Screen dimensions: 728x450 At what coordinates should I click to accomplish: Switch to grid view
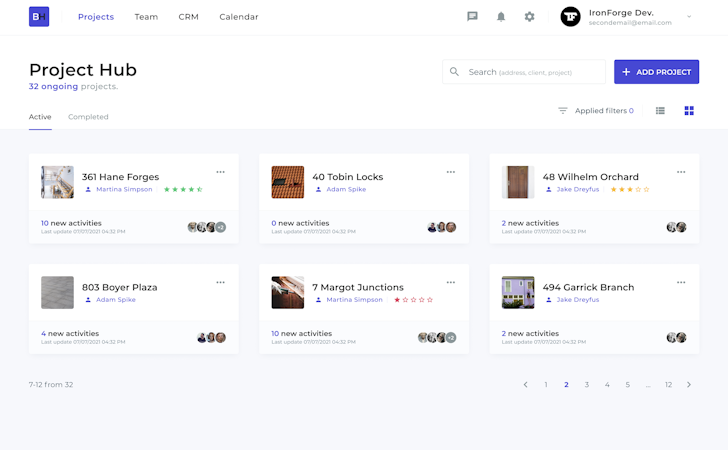pyautogui.click(x=689, y=111)
